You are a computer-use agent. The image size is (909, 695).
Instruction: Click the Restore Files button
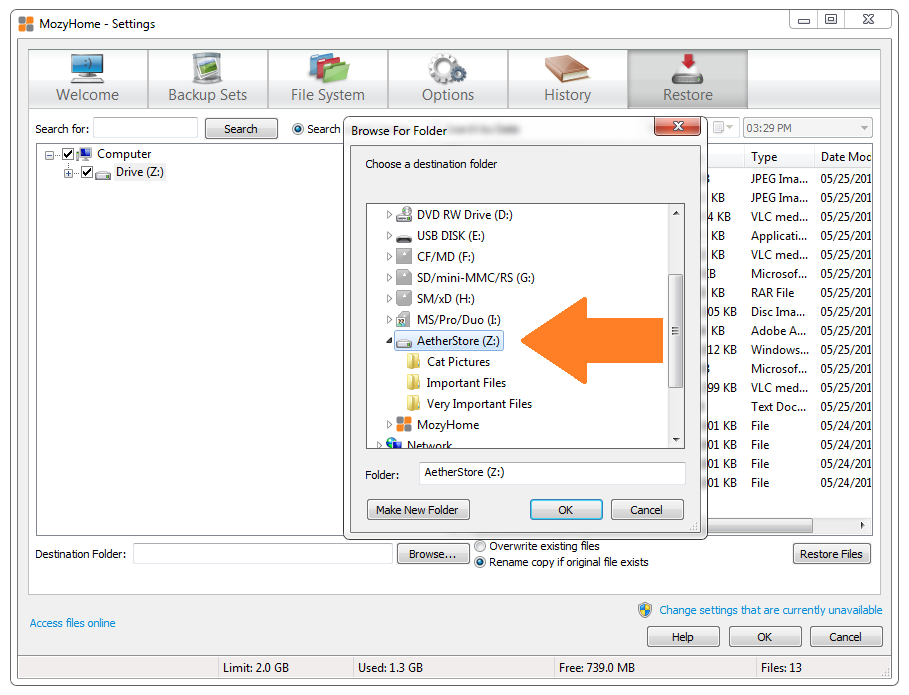tap(831, 554)
